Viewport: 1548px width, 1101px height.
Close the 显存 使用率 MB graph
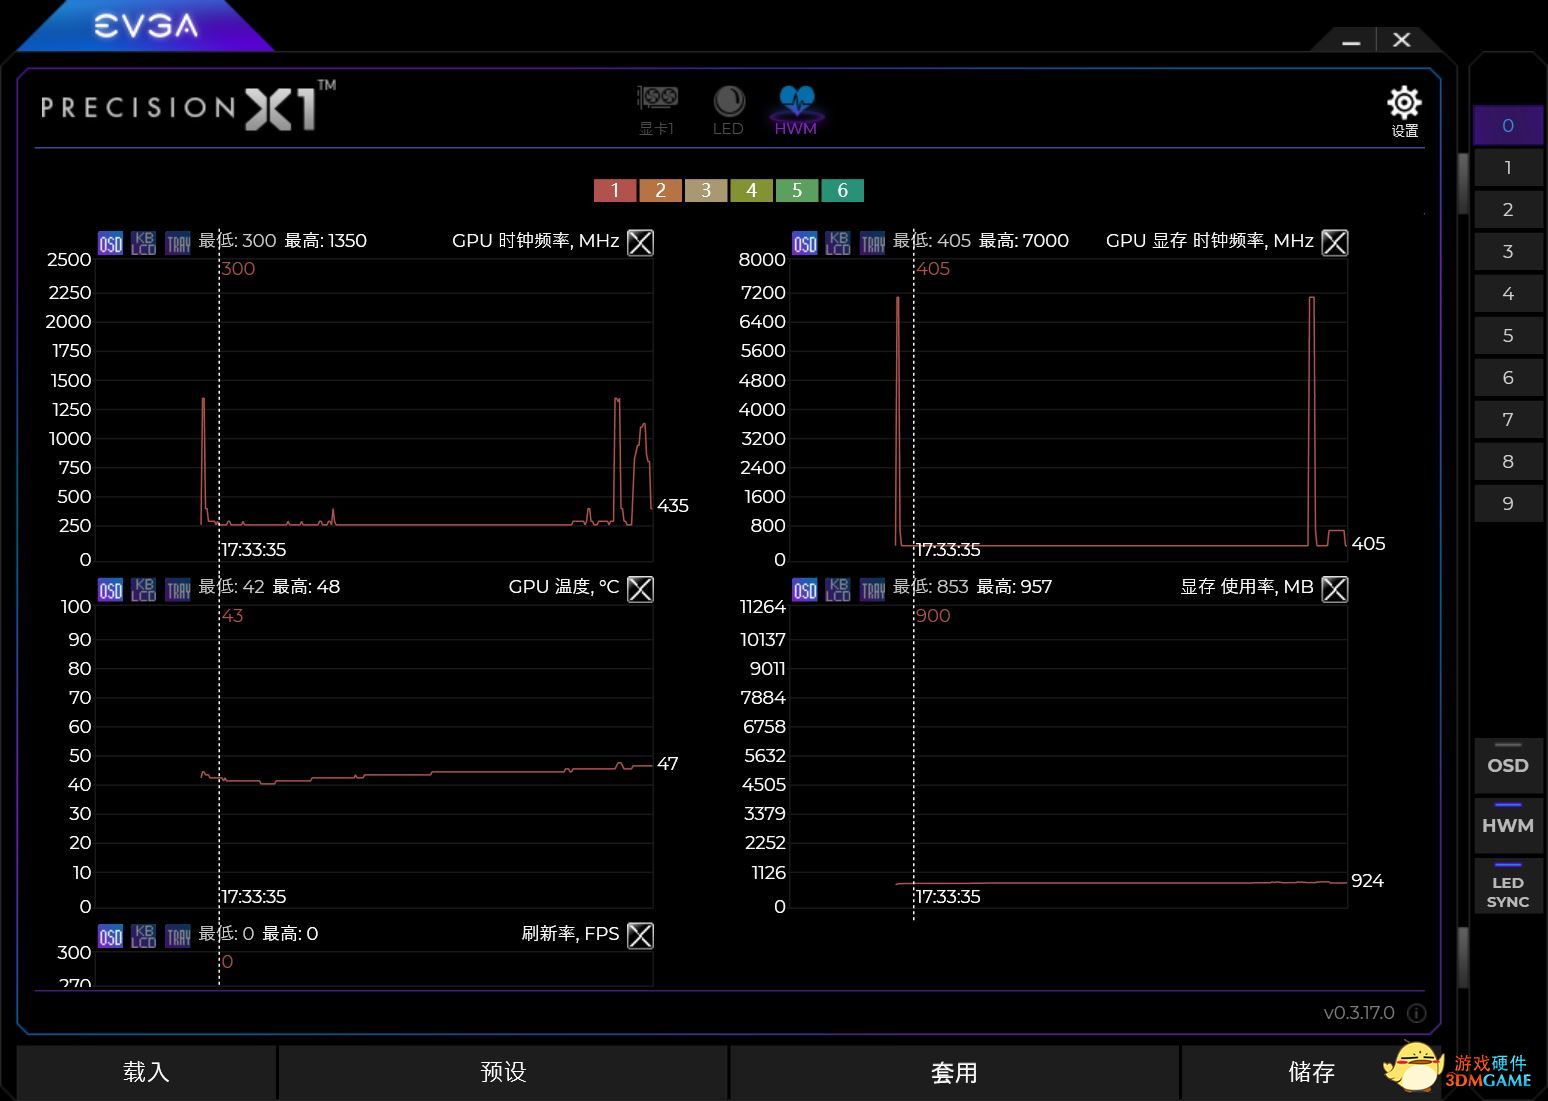coord(1335,589)
